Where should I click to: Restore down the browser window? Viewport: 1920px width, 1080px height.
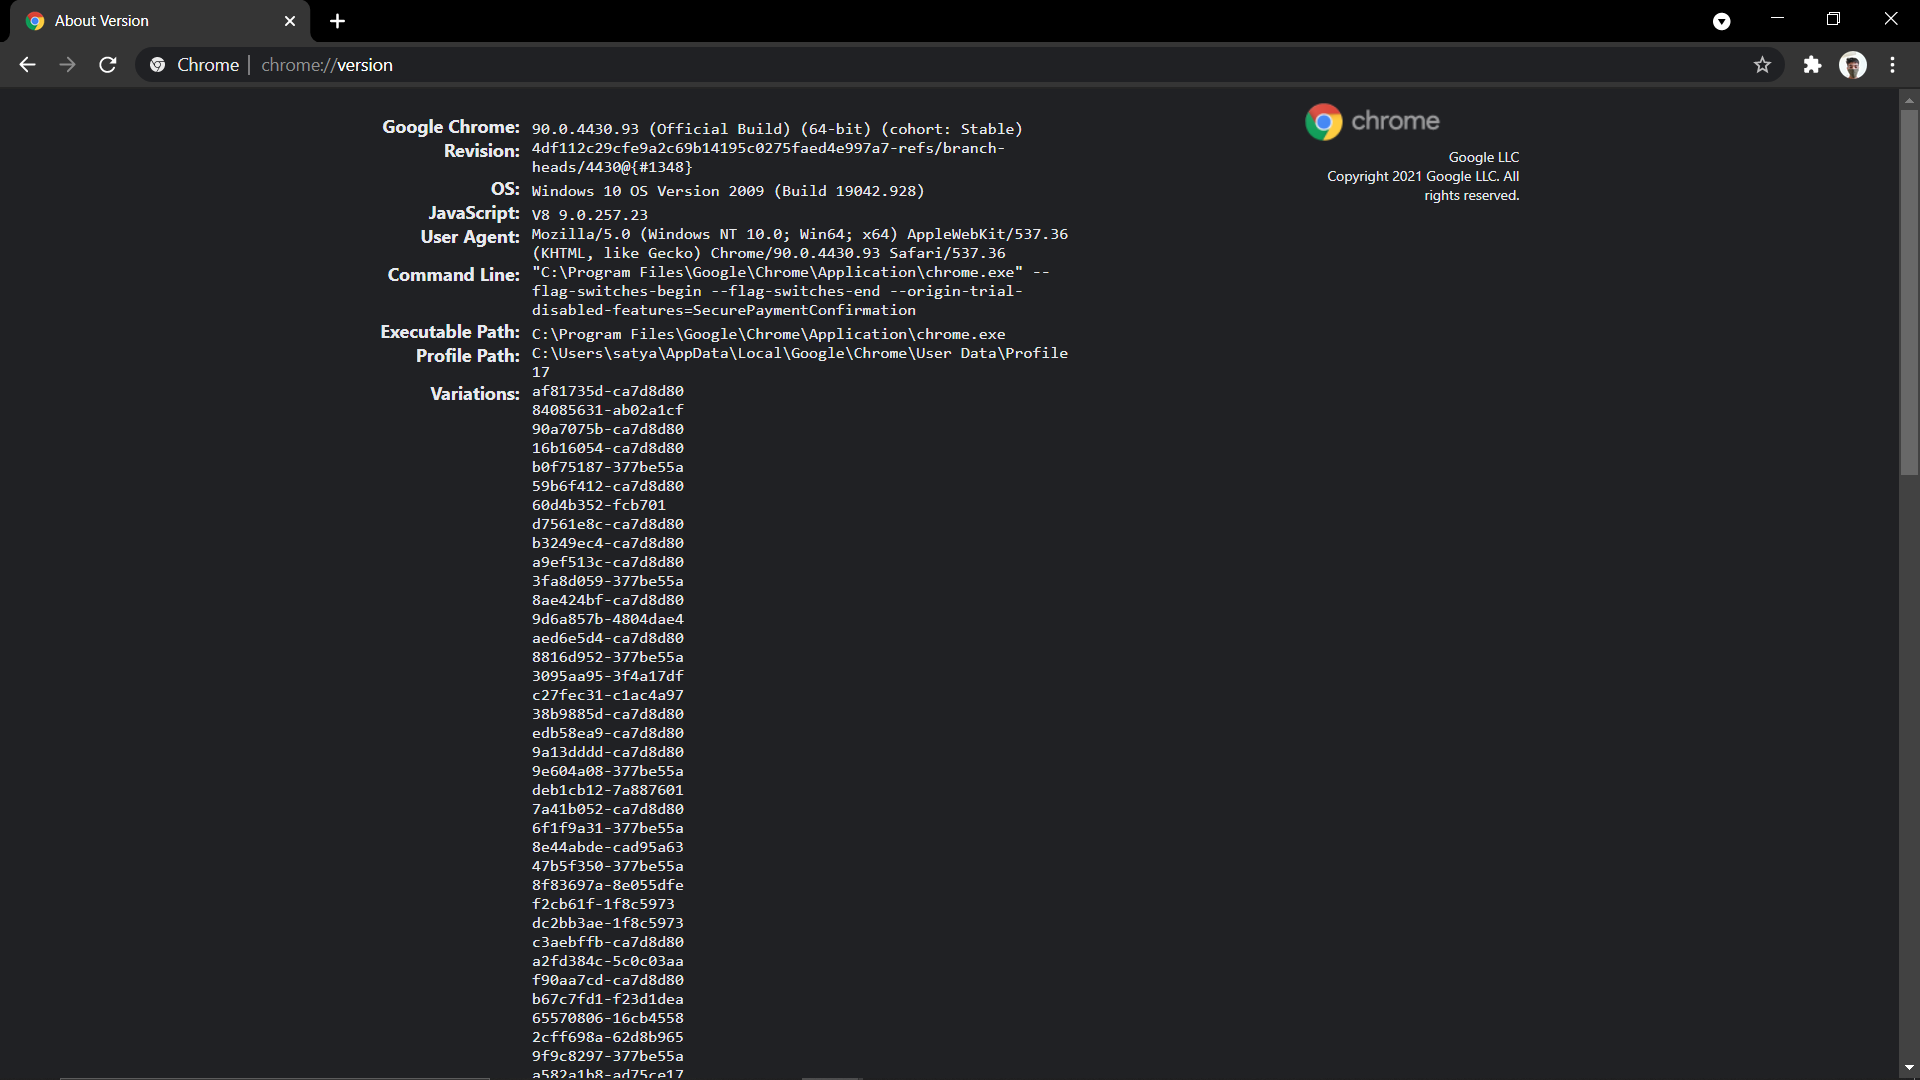[1833, 19]
